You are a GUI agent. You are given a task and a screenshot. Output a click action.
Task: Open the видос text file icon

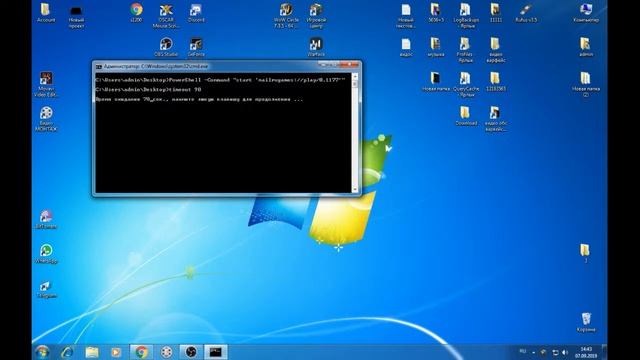click(x=406, y=47)
